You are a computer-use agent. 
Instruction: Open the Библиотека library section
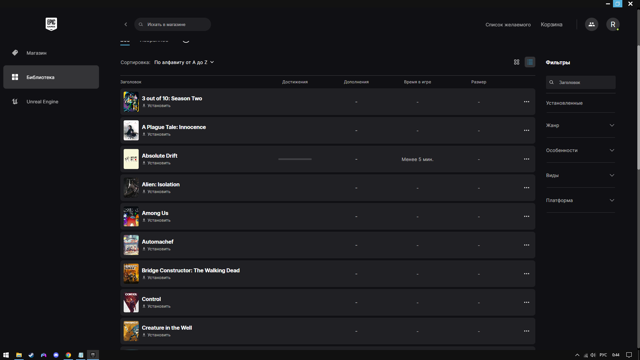[x=51, y=77]
